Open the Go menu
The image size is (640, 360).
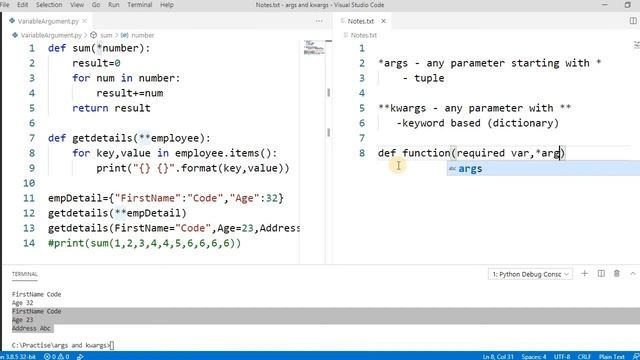pyautogui.click(x=96, y=5)
